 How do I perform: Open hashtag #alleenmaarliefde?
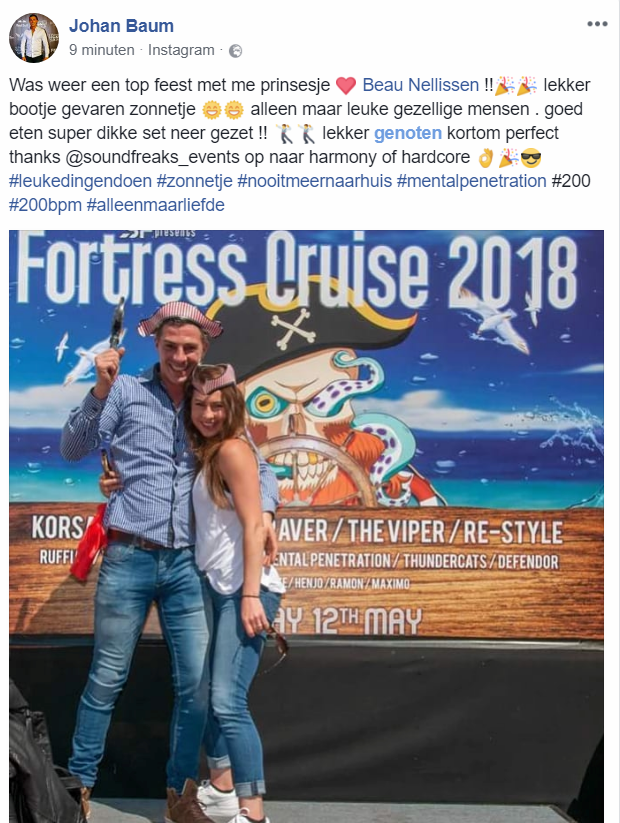[155, 205]
